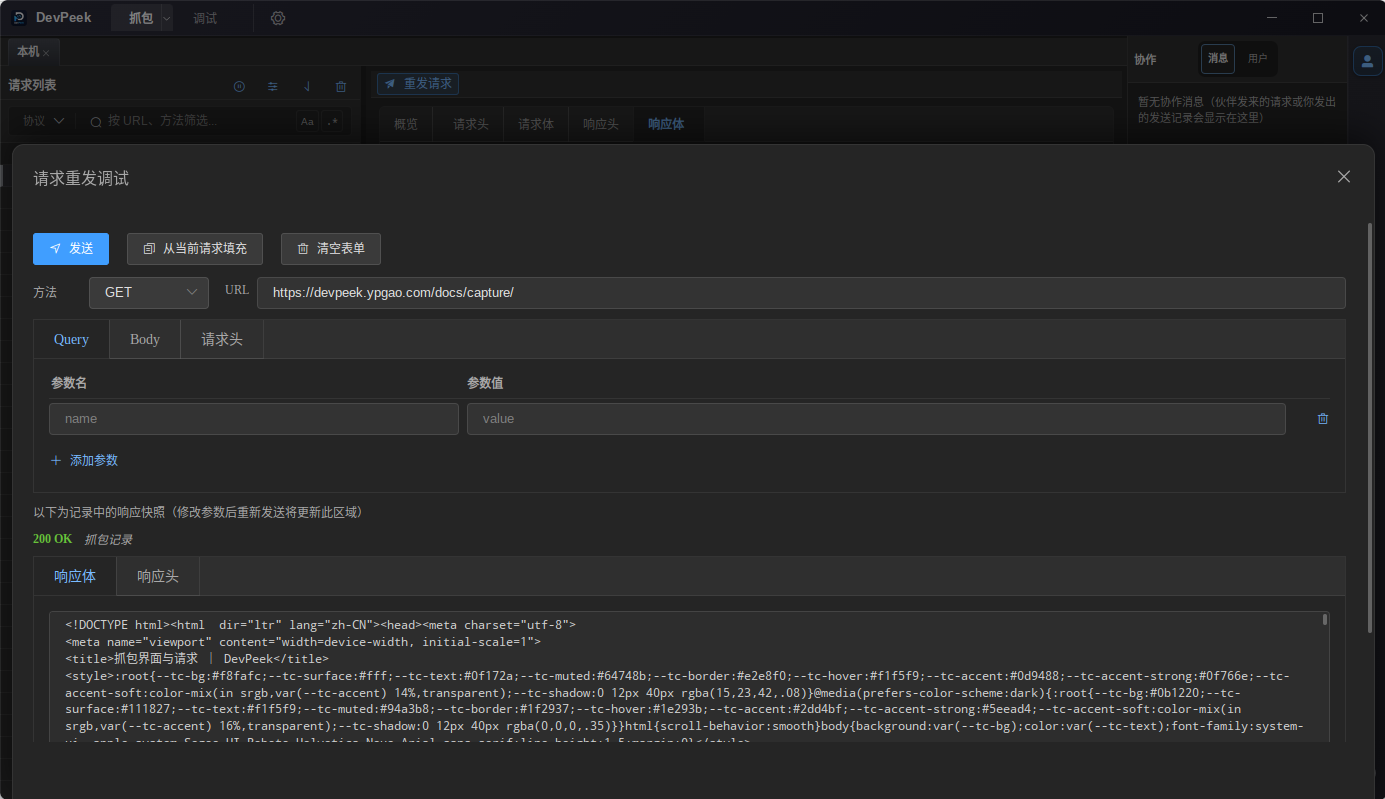Select the Query tab
The height and width of the screenshot is (799, 1385).
[71, 339]
